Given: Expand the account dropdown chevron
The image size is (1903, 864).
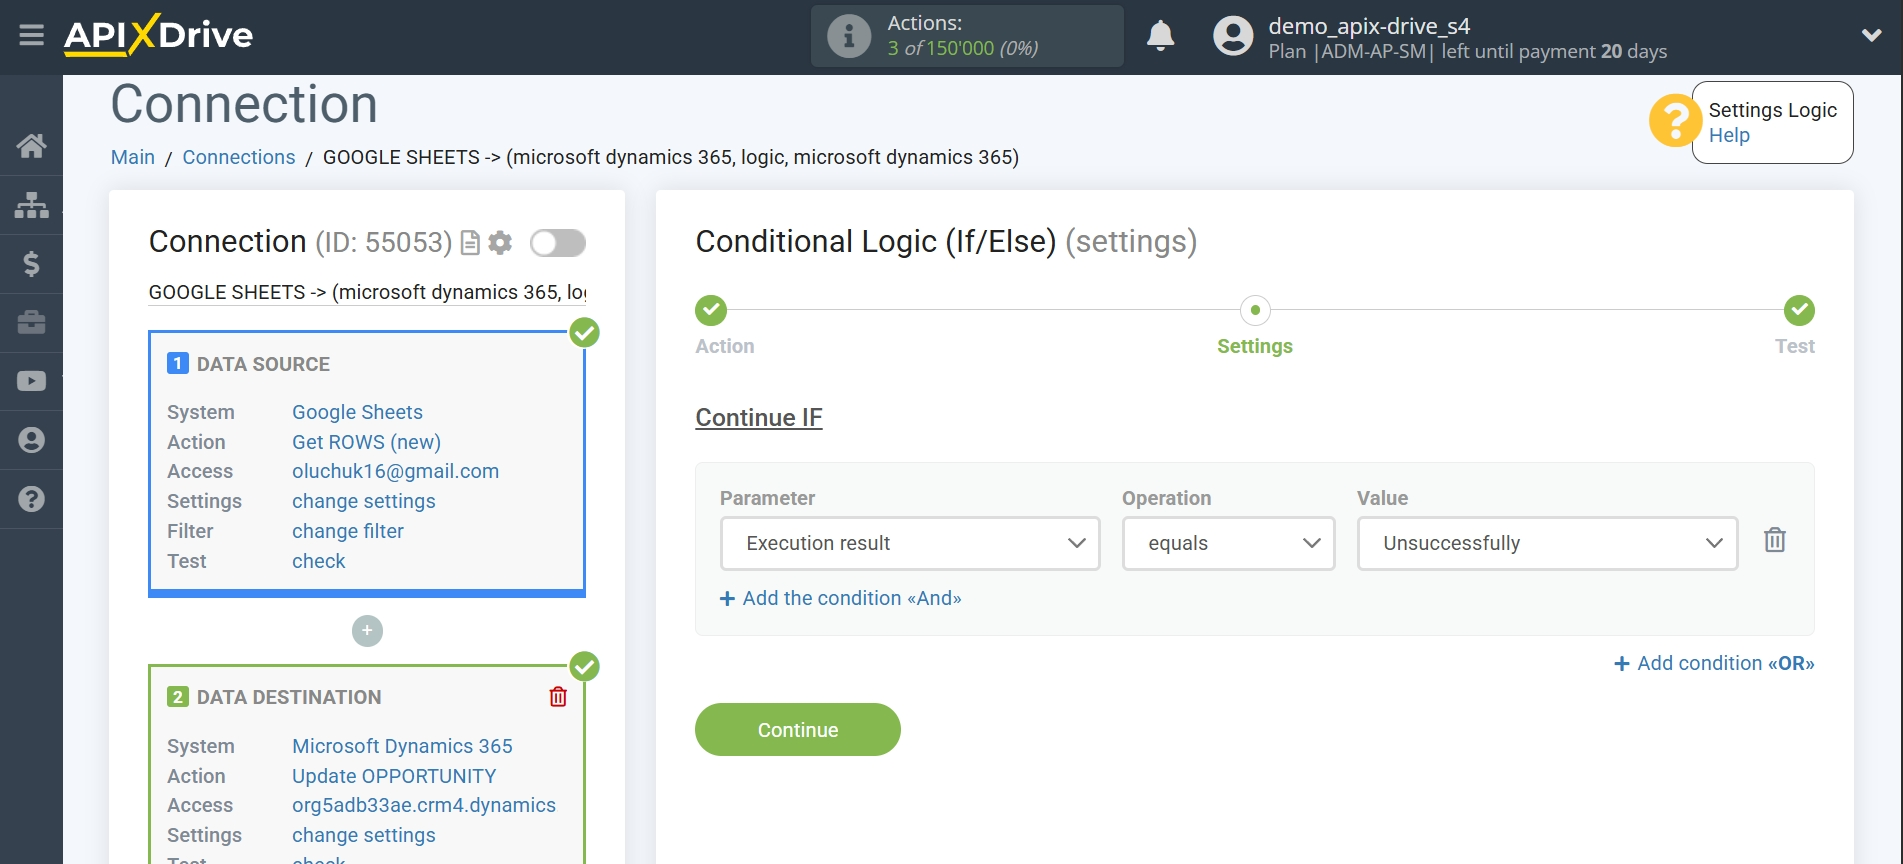Looking at the screenshot, I should click(1871, 36).
